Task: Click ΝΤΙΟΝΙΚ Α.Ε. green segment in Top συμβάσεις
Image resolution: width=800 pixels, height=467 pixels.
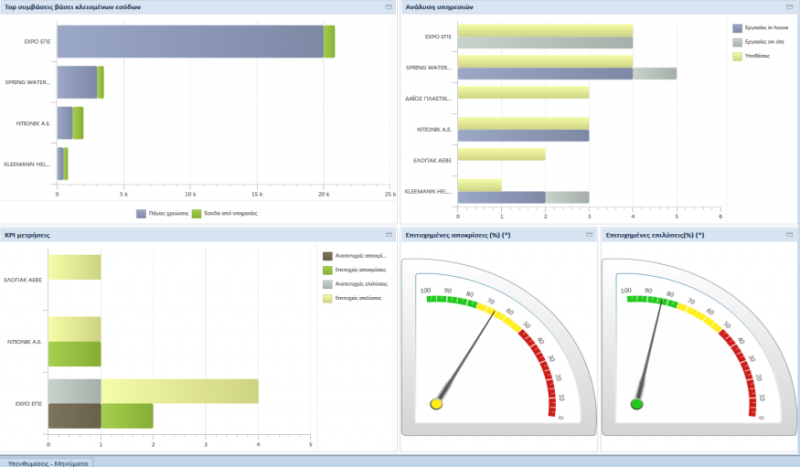Action: click(x=78, y=123)
